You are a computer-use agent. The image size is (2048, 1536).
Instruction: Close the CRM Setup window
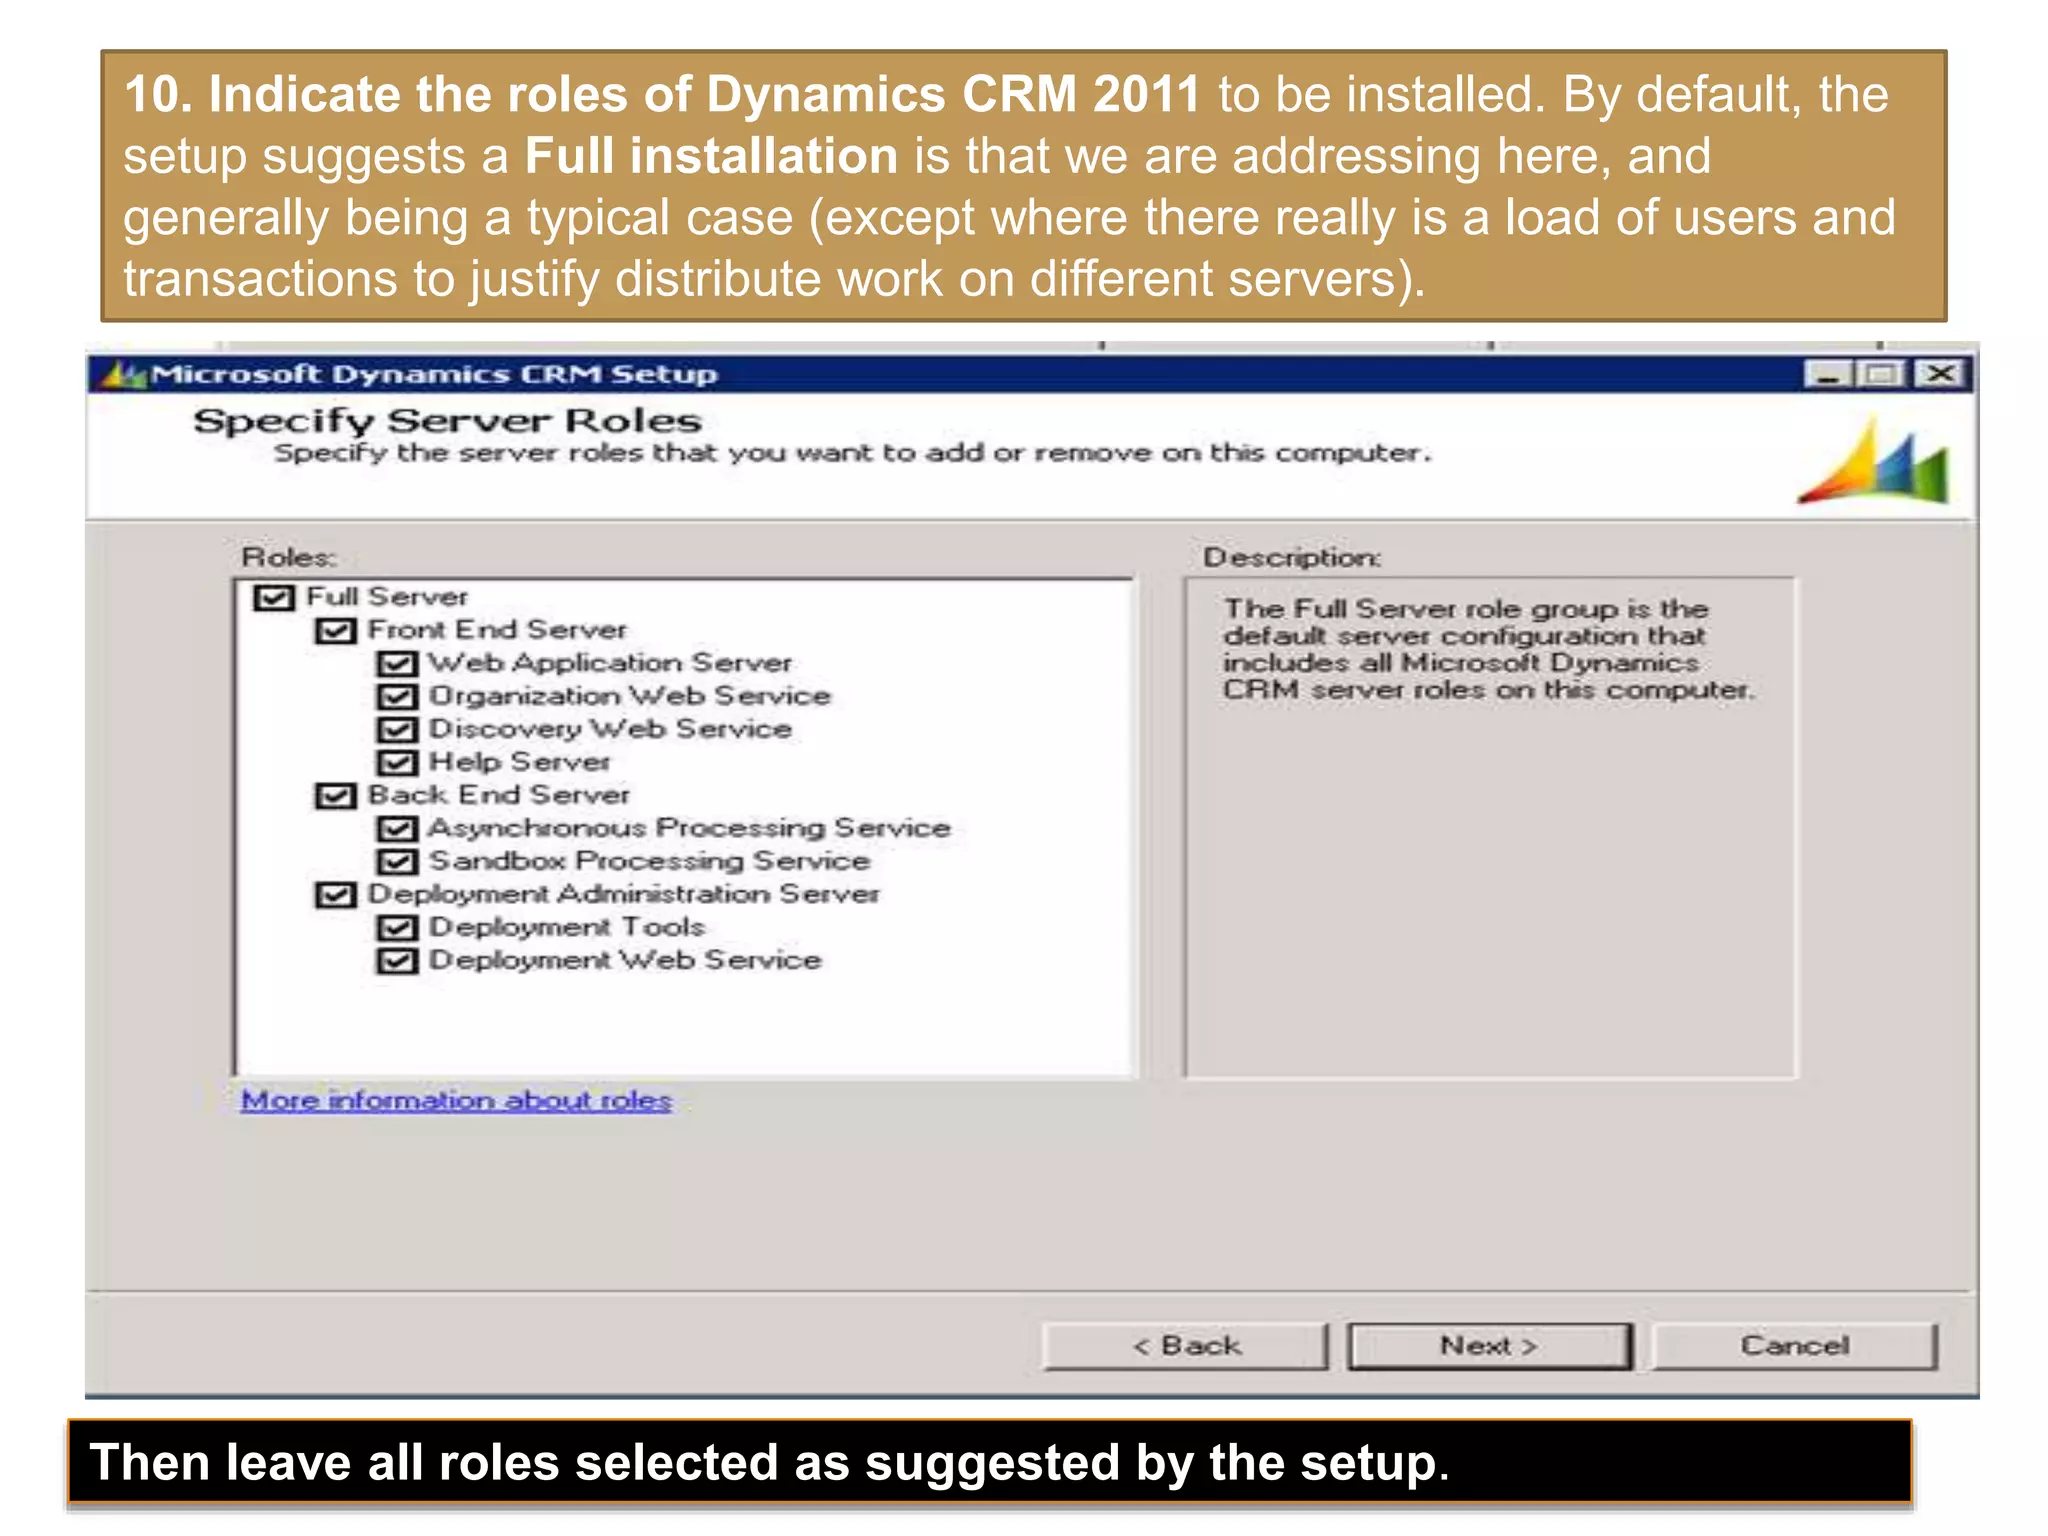[1941, 375]
